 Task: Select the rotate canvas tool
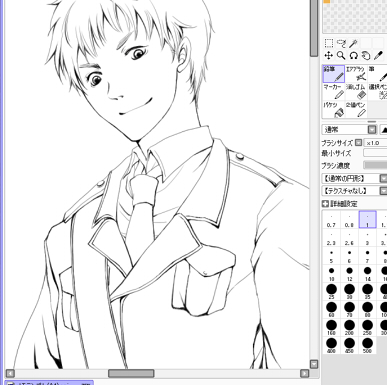353,55
